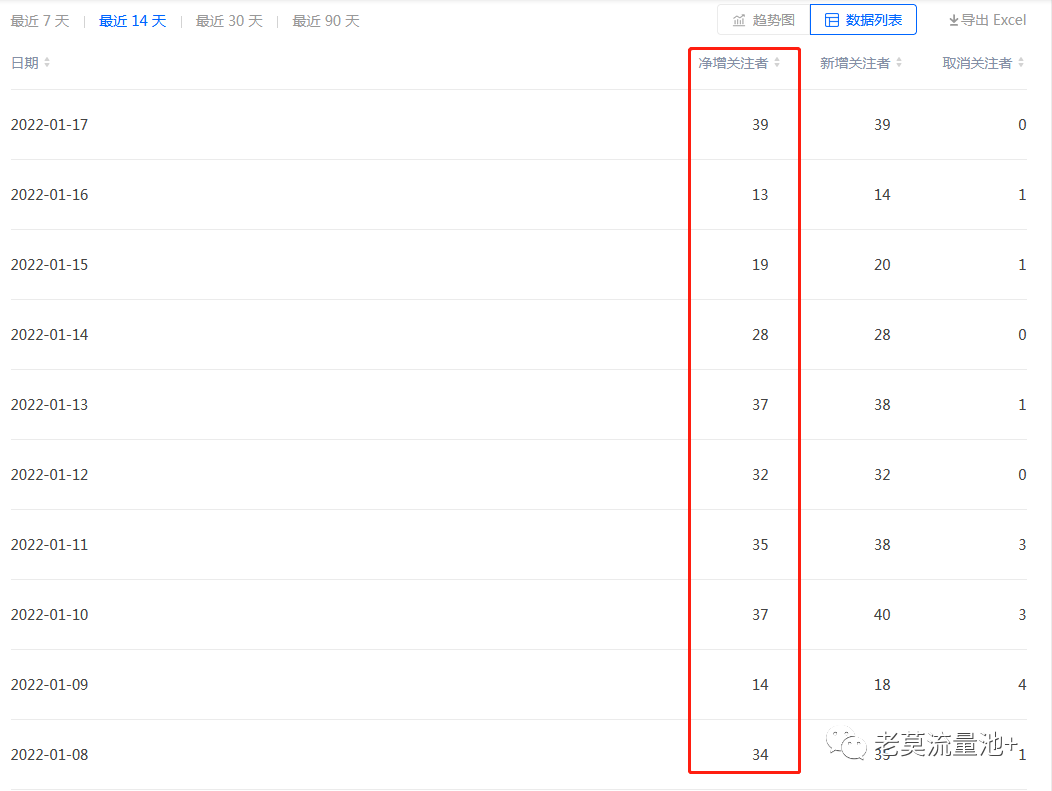1052x791 pixels.
Task: Switch to the 最近 90 天 range
Action: click(325, 21)
